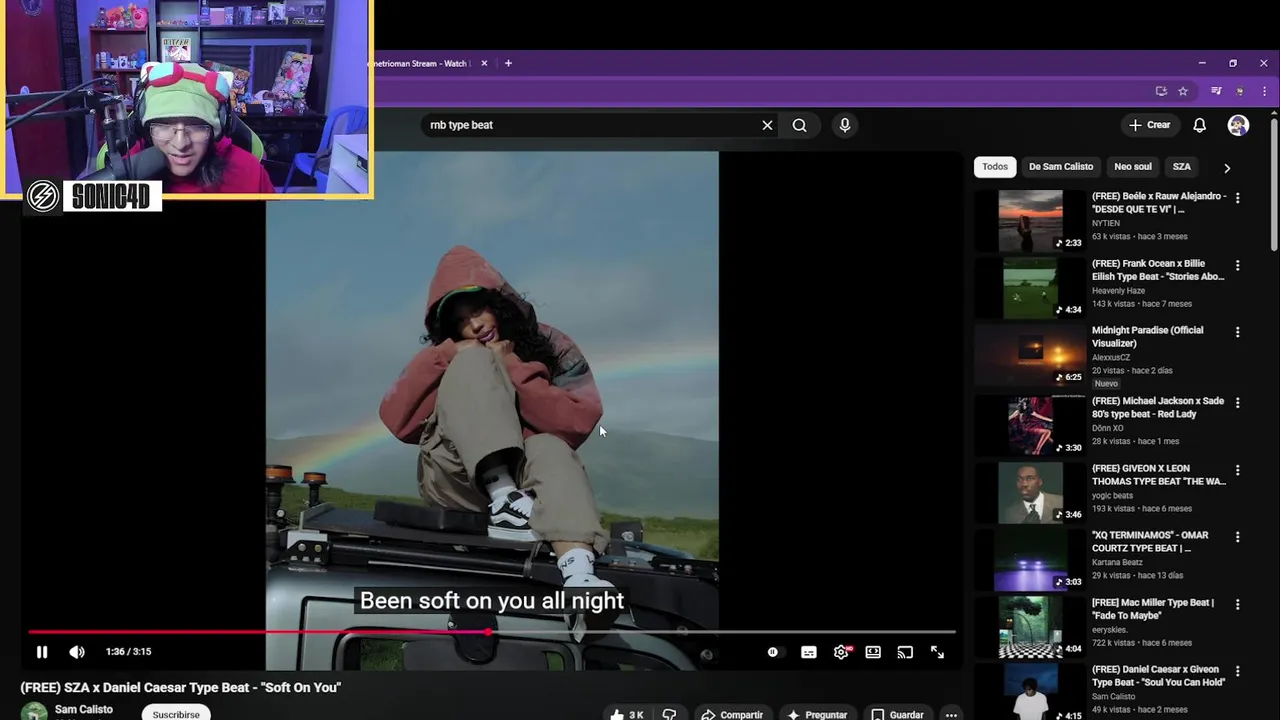Close the 'Stream - Watch' browser tab
The image size is (1280, 720).
coord(484,63)
